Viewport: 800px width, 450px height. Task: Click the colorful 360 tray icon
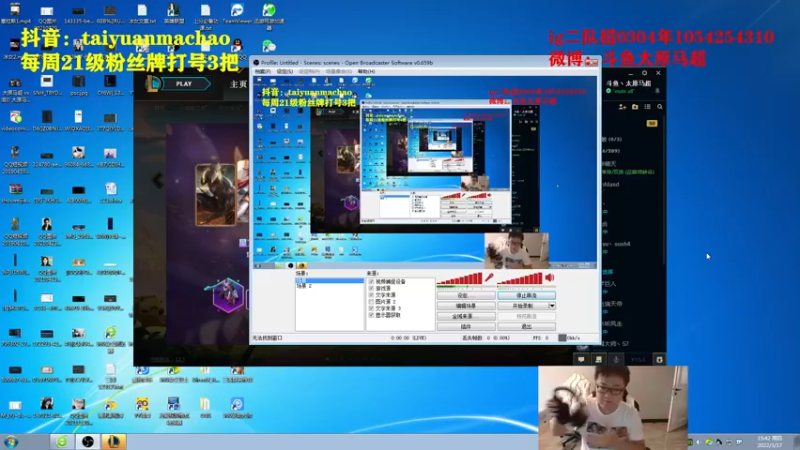709,442
